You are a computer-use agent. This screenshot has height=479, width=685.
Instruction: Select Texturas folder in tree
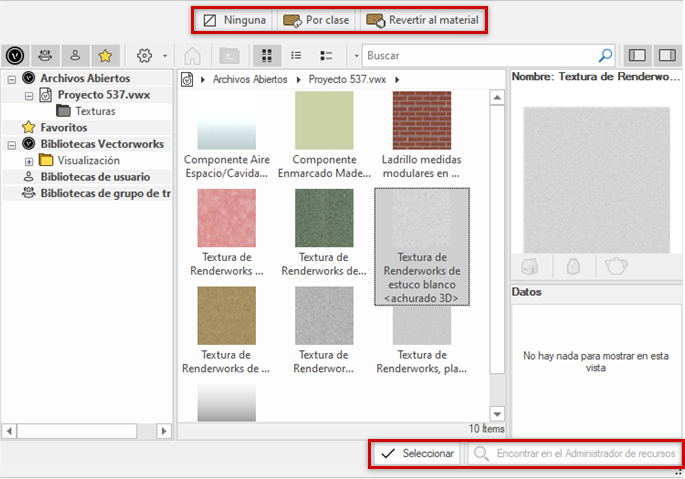pos(95,111)
